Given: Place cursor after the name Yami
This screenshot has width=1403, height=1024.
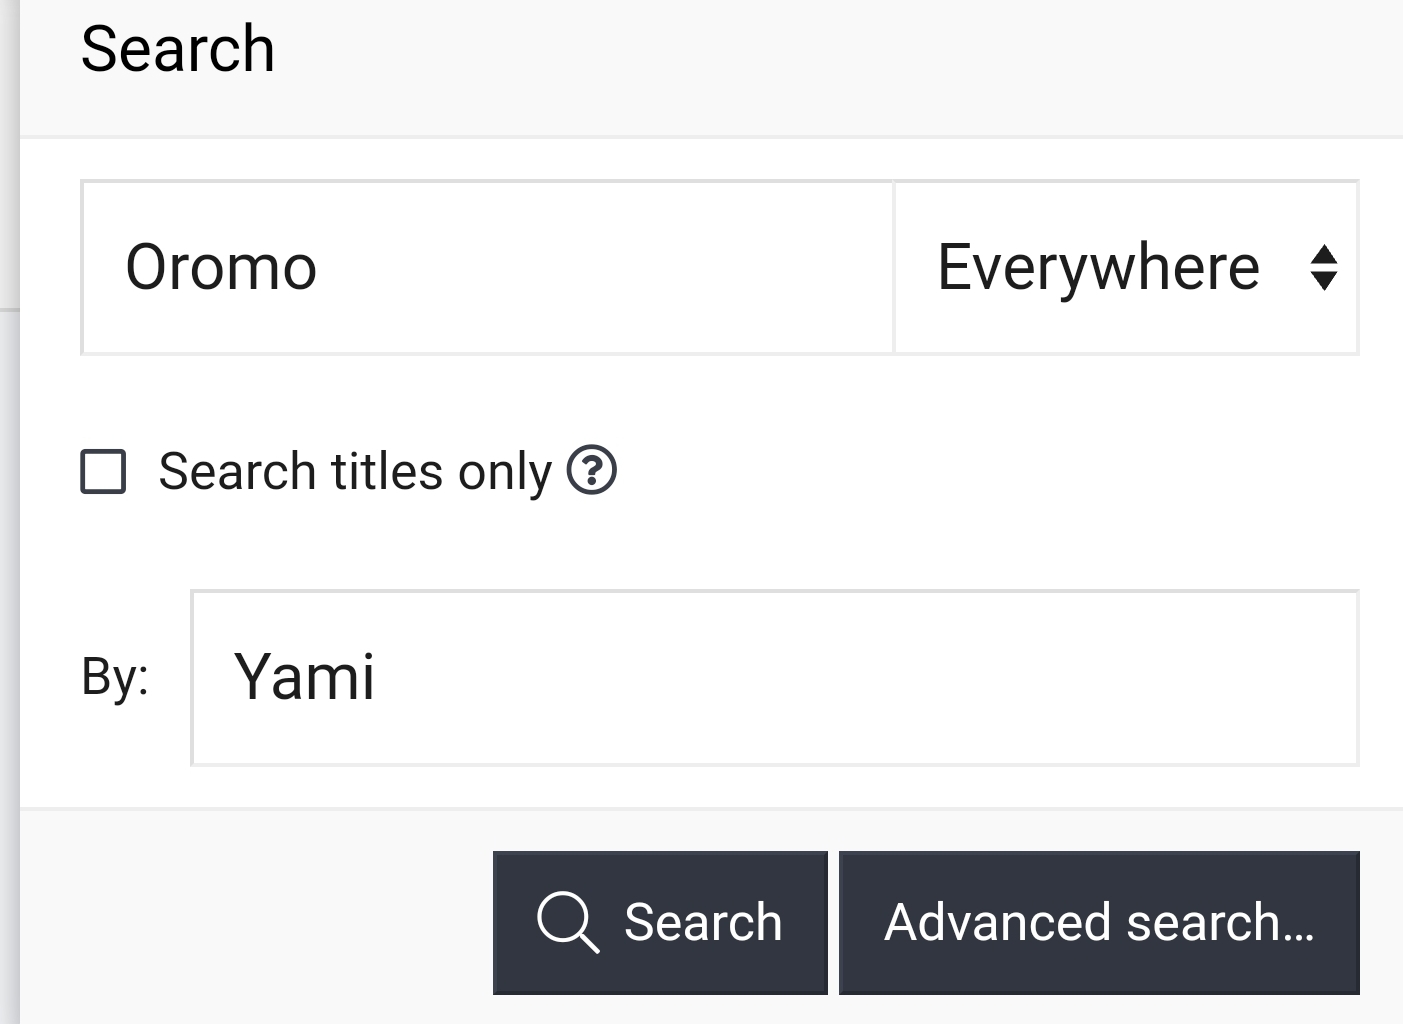Looking at the screenshot, I should pos(378,678).
